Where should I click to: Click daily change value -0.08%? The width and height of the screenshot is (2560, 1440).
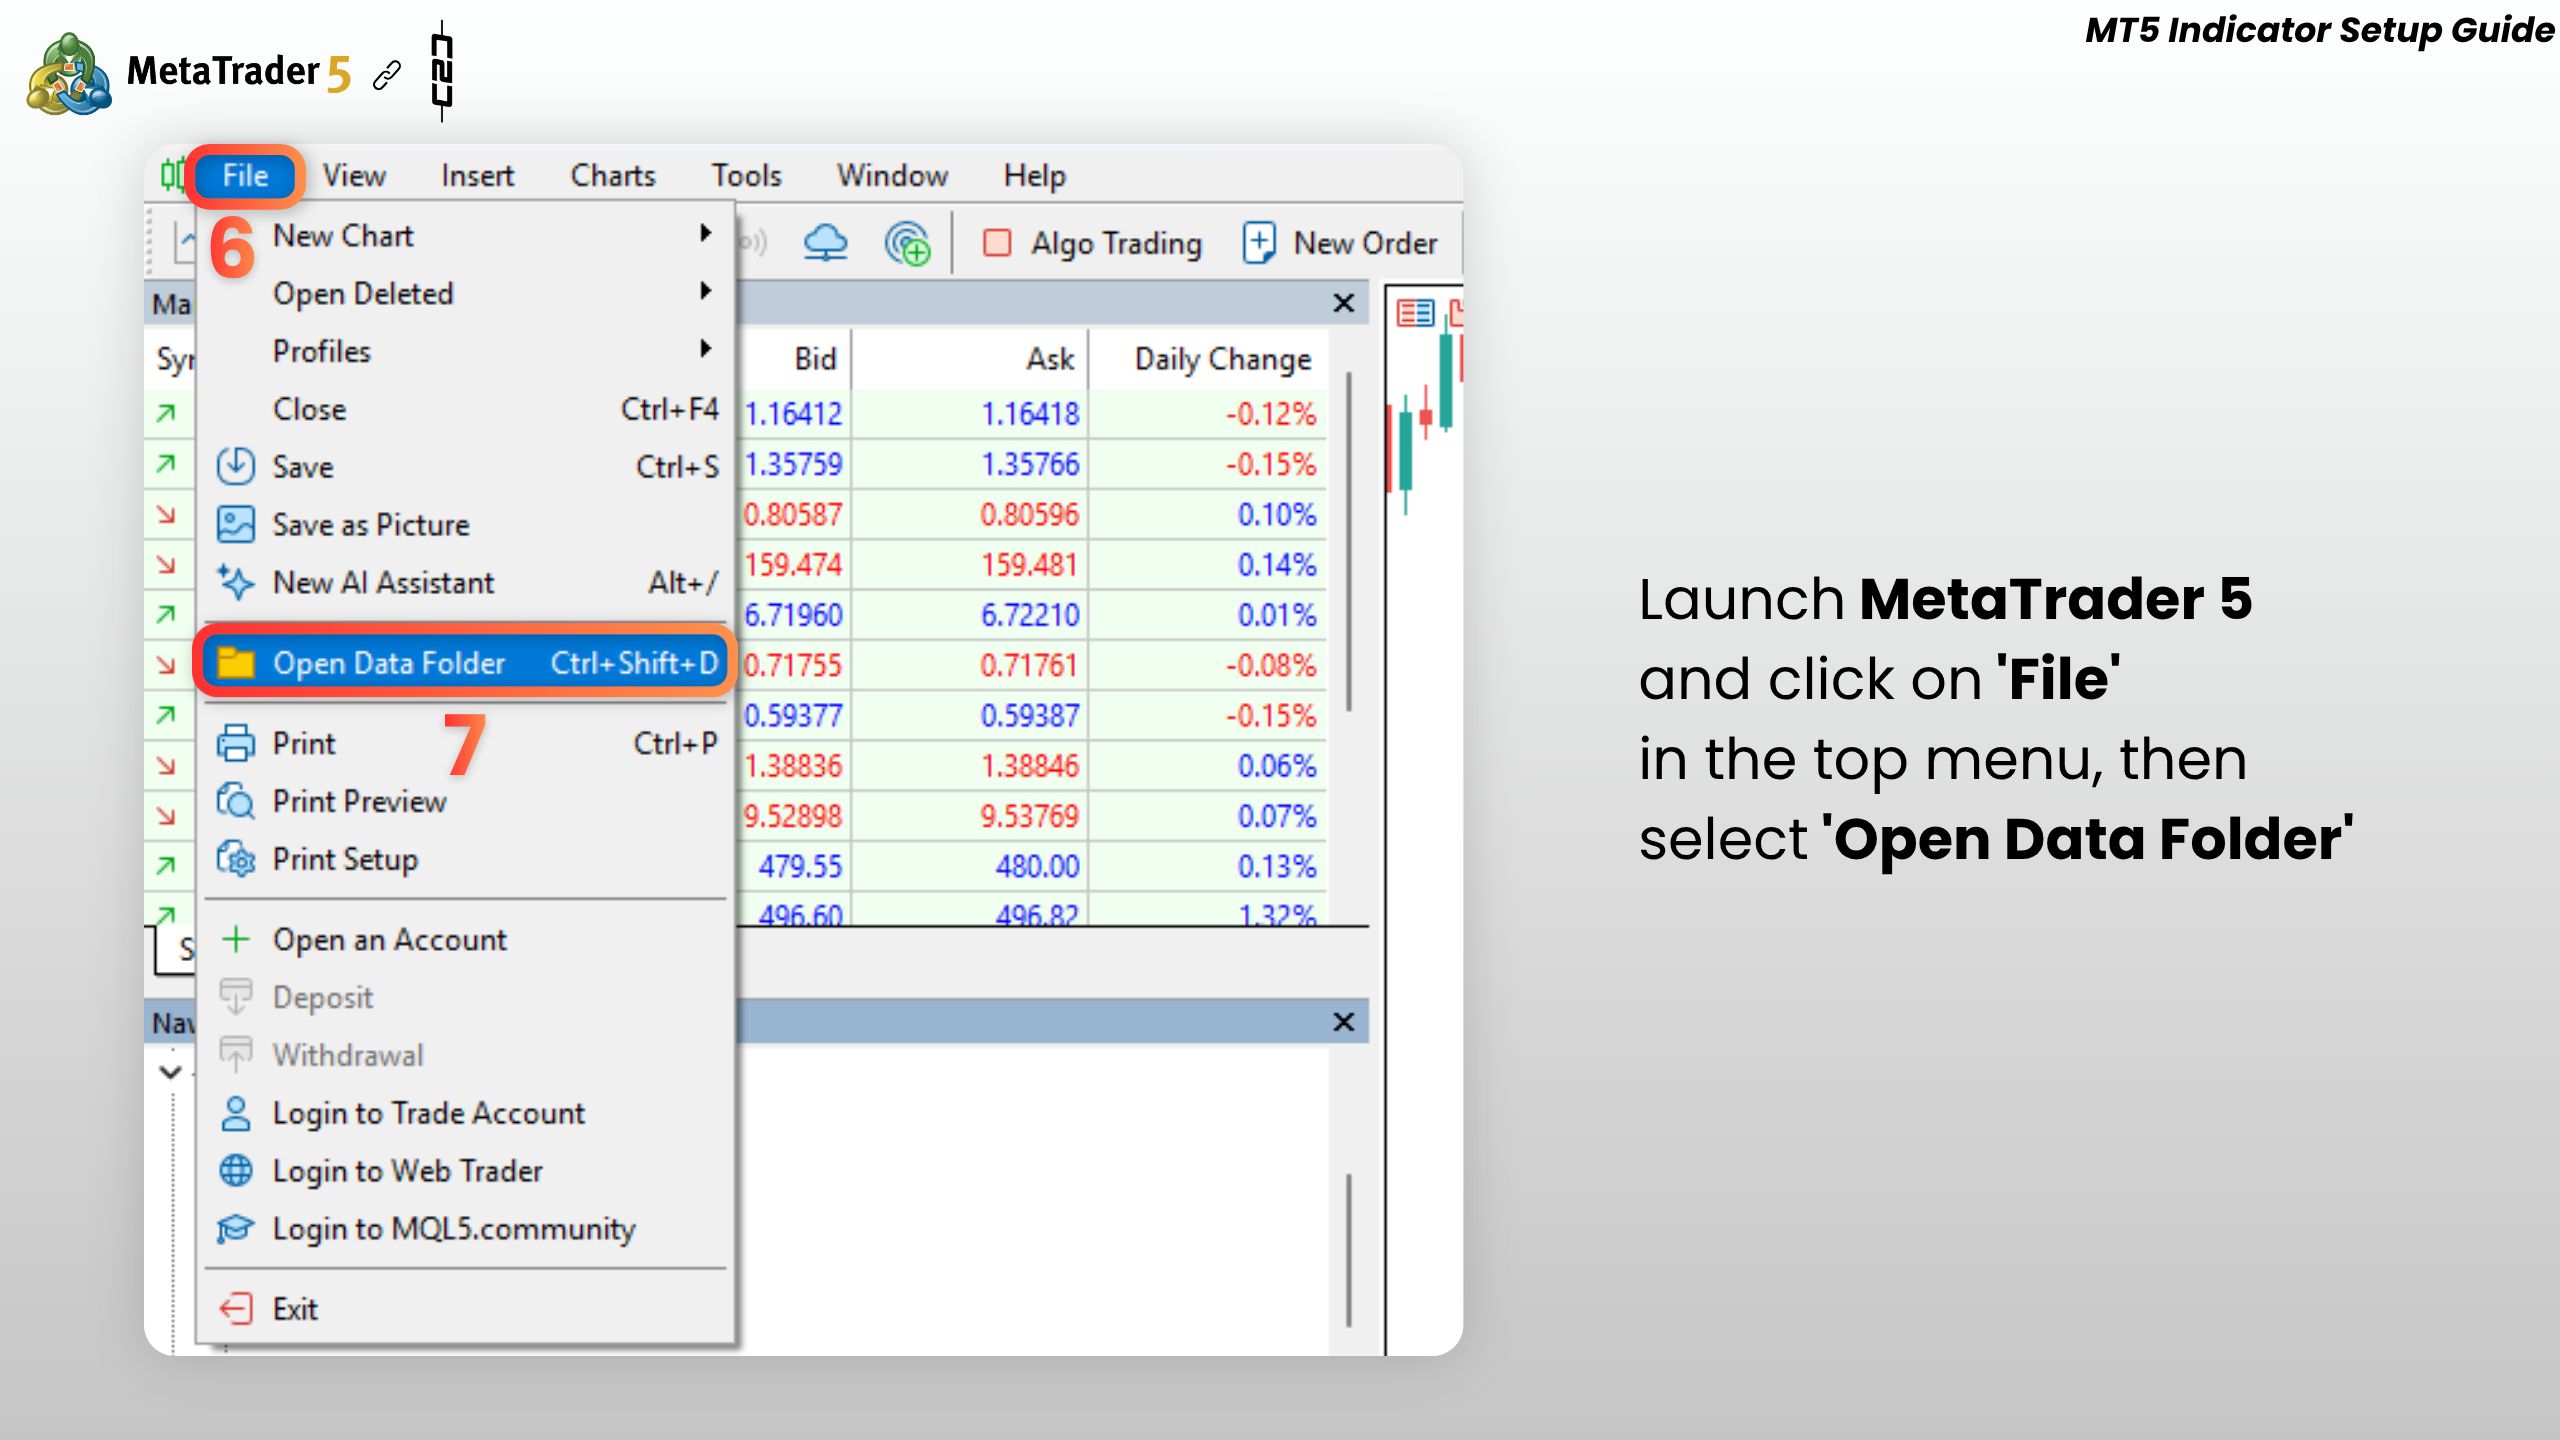1271,665
